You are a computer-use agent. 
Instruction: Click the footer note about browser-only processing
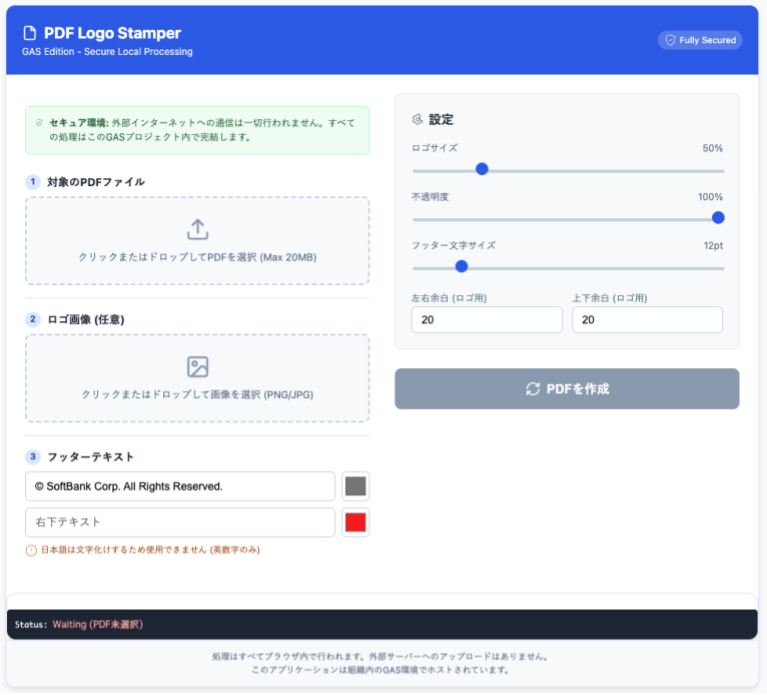click(380, 657)
